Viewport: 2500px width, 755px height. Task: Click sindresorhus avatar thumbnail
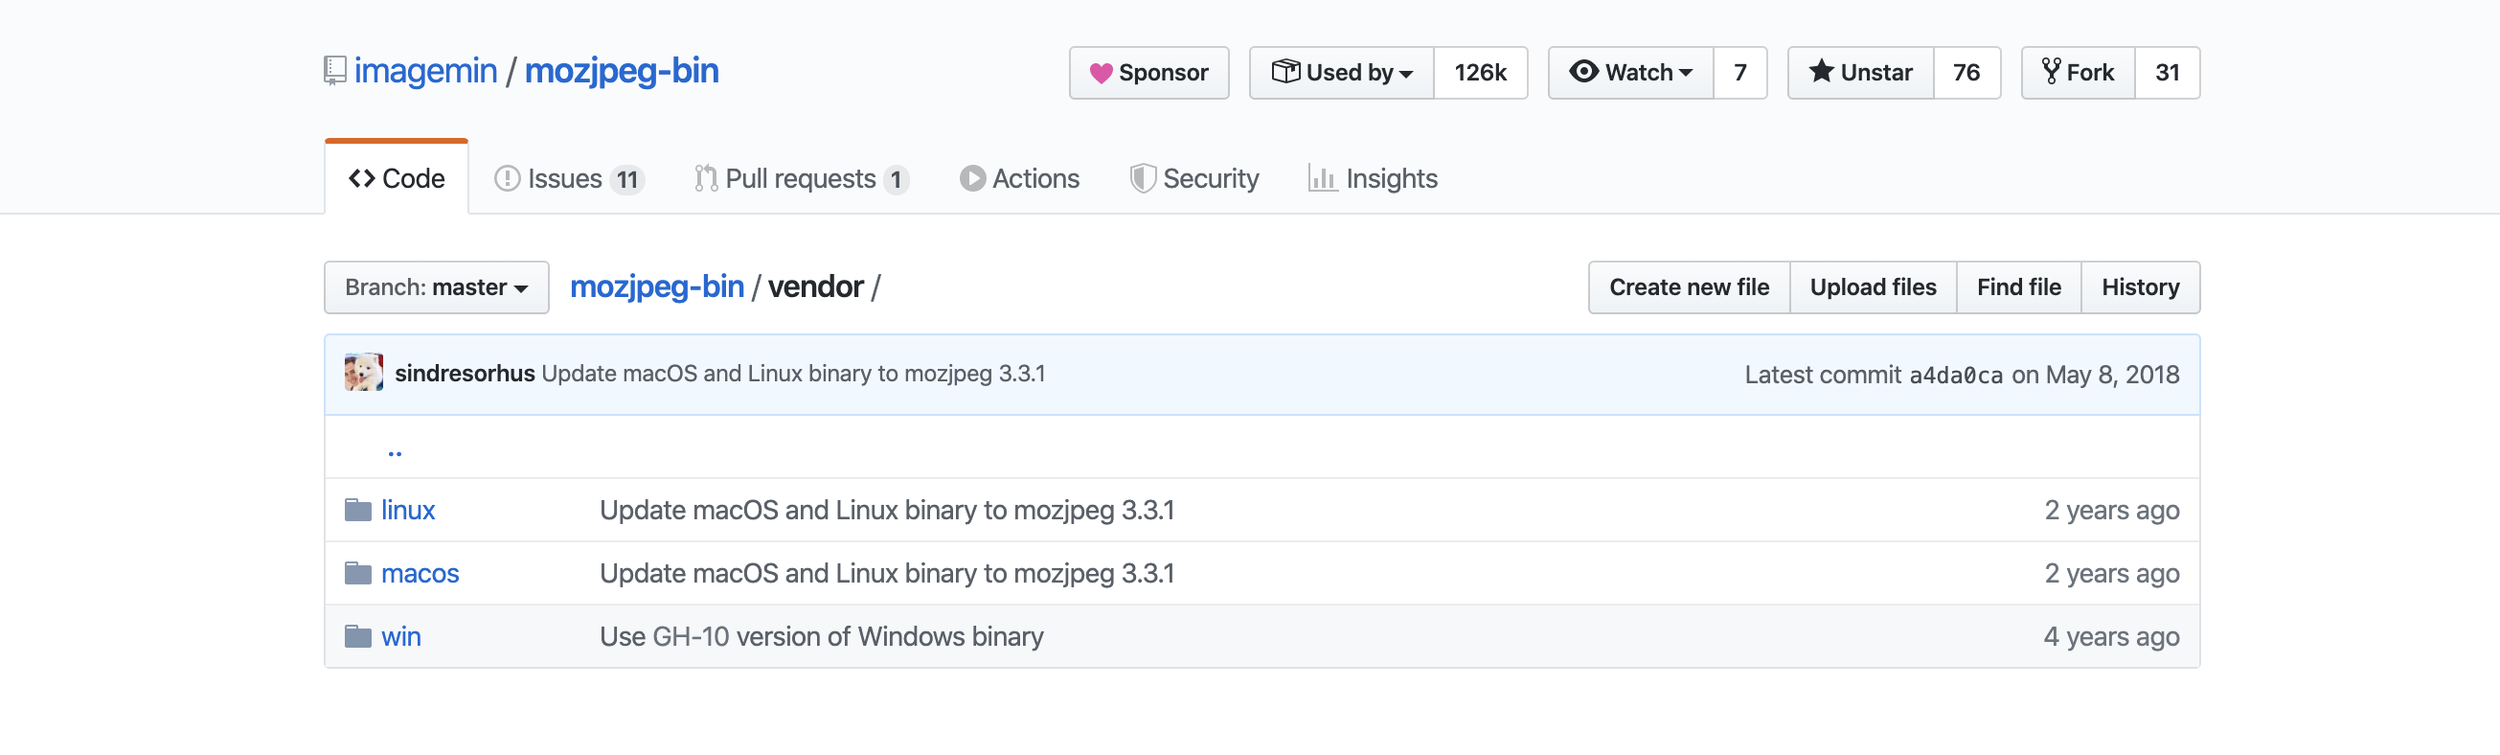(363, 372)
